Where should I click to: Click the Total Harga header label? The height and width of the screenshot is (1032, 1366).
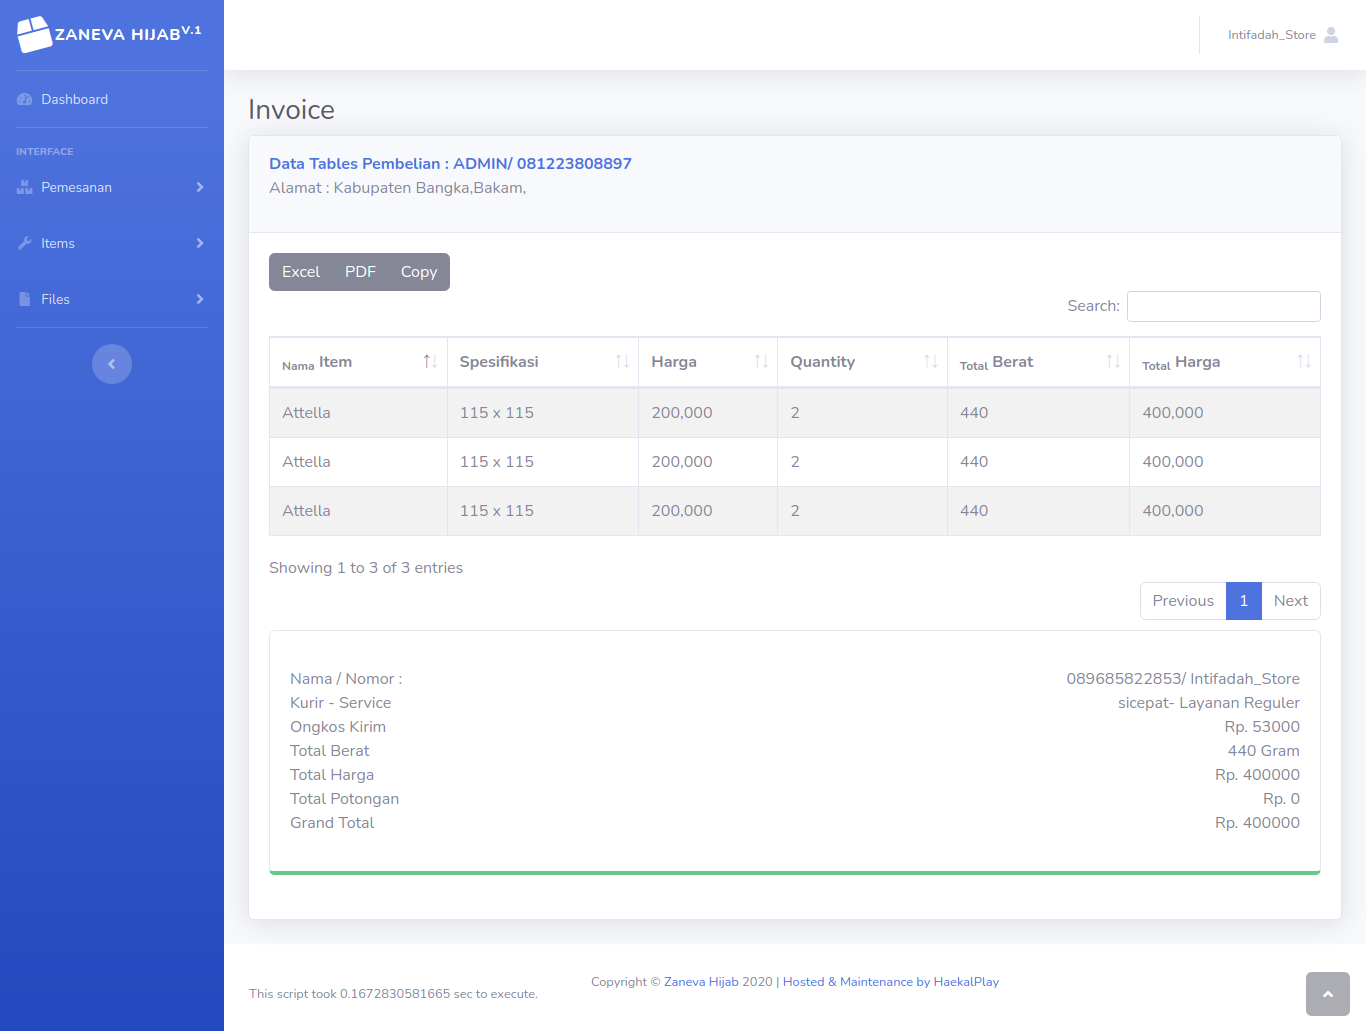(1181, 362)
